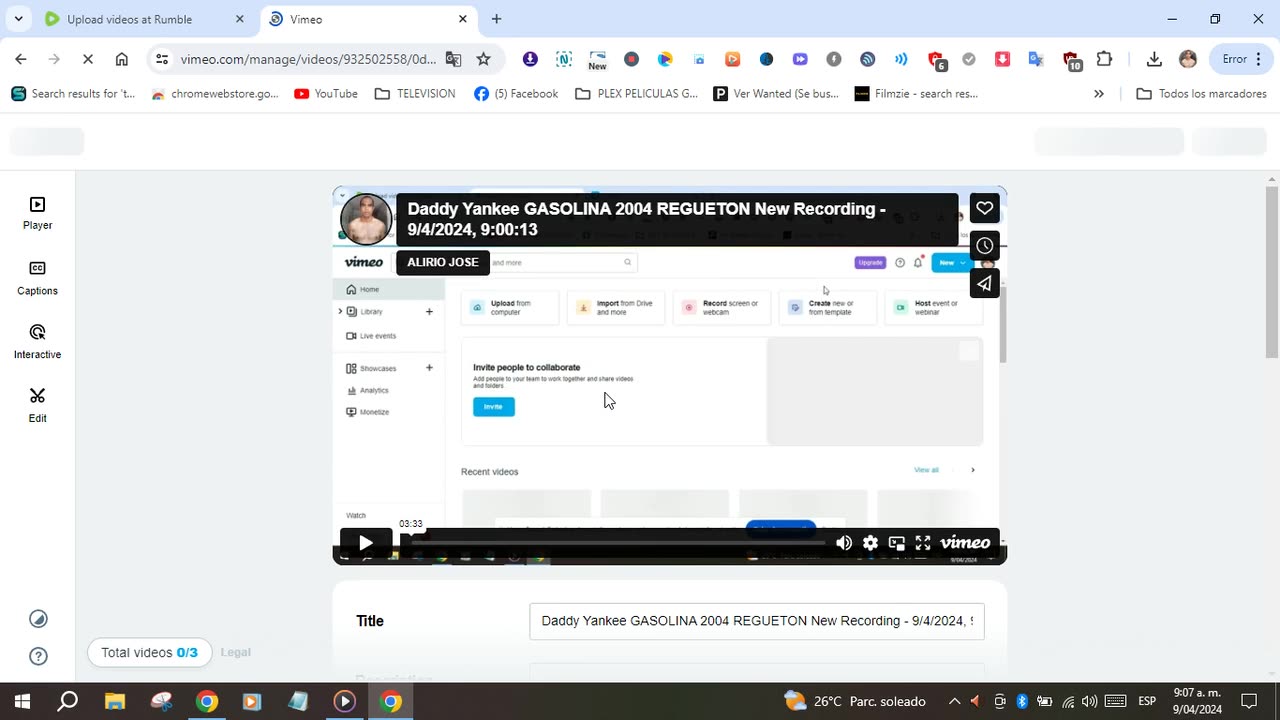1280x720 pixels.
Task: Select the Vimeo browser tab
Action: point(368,19)
